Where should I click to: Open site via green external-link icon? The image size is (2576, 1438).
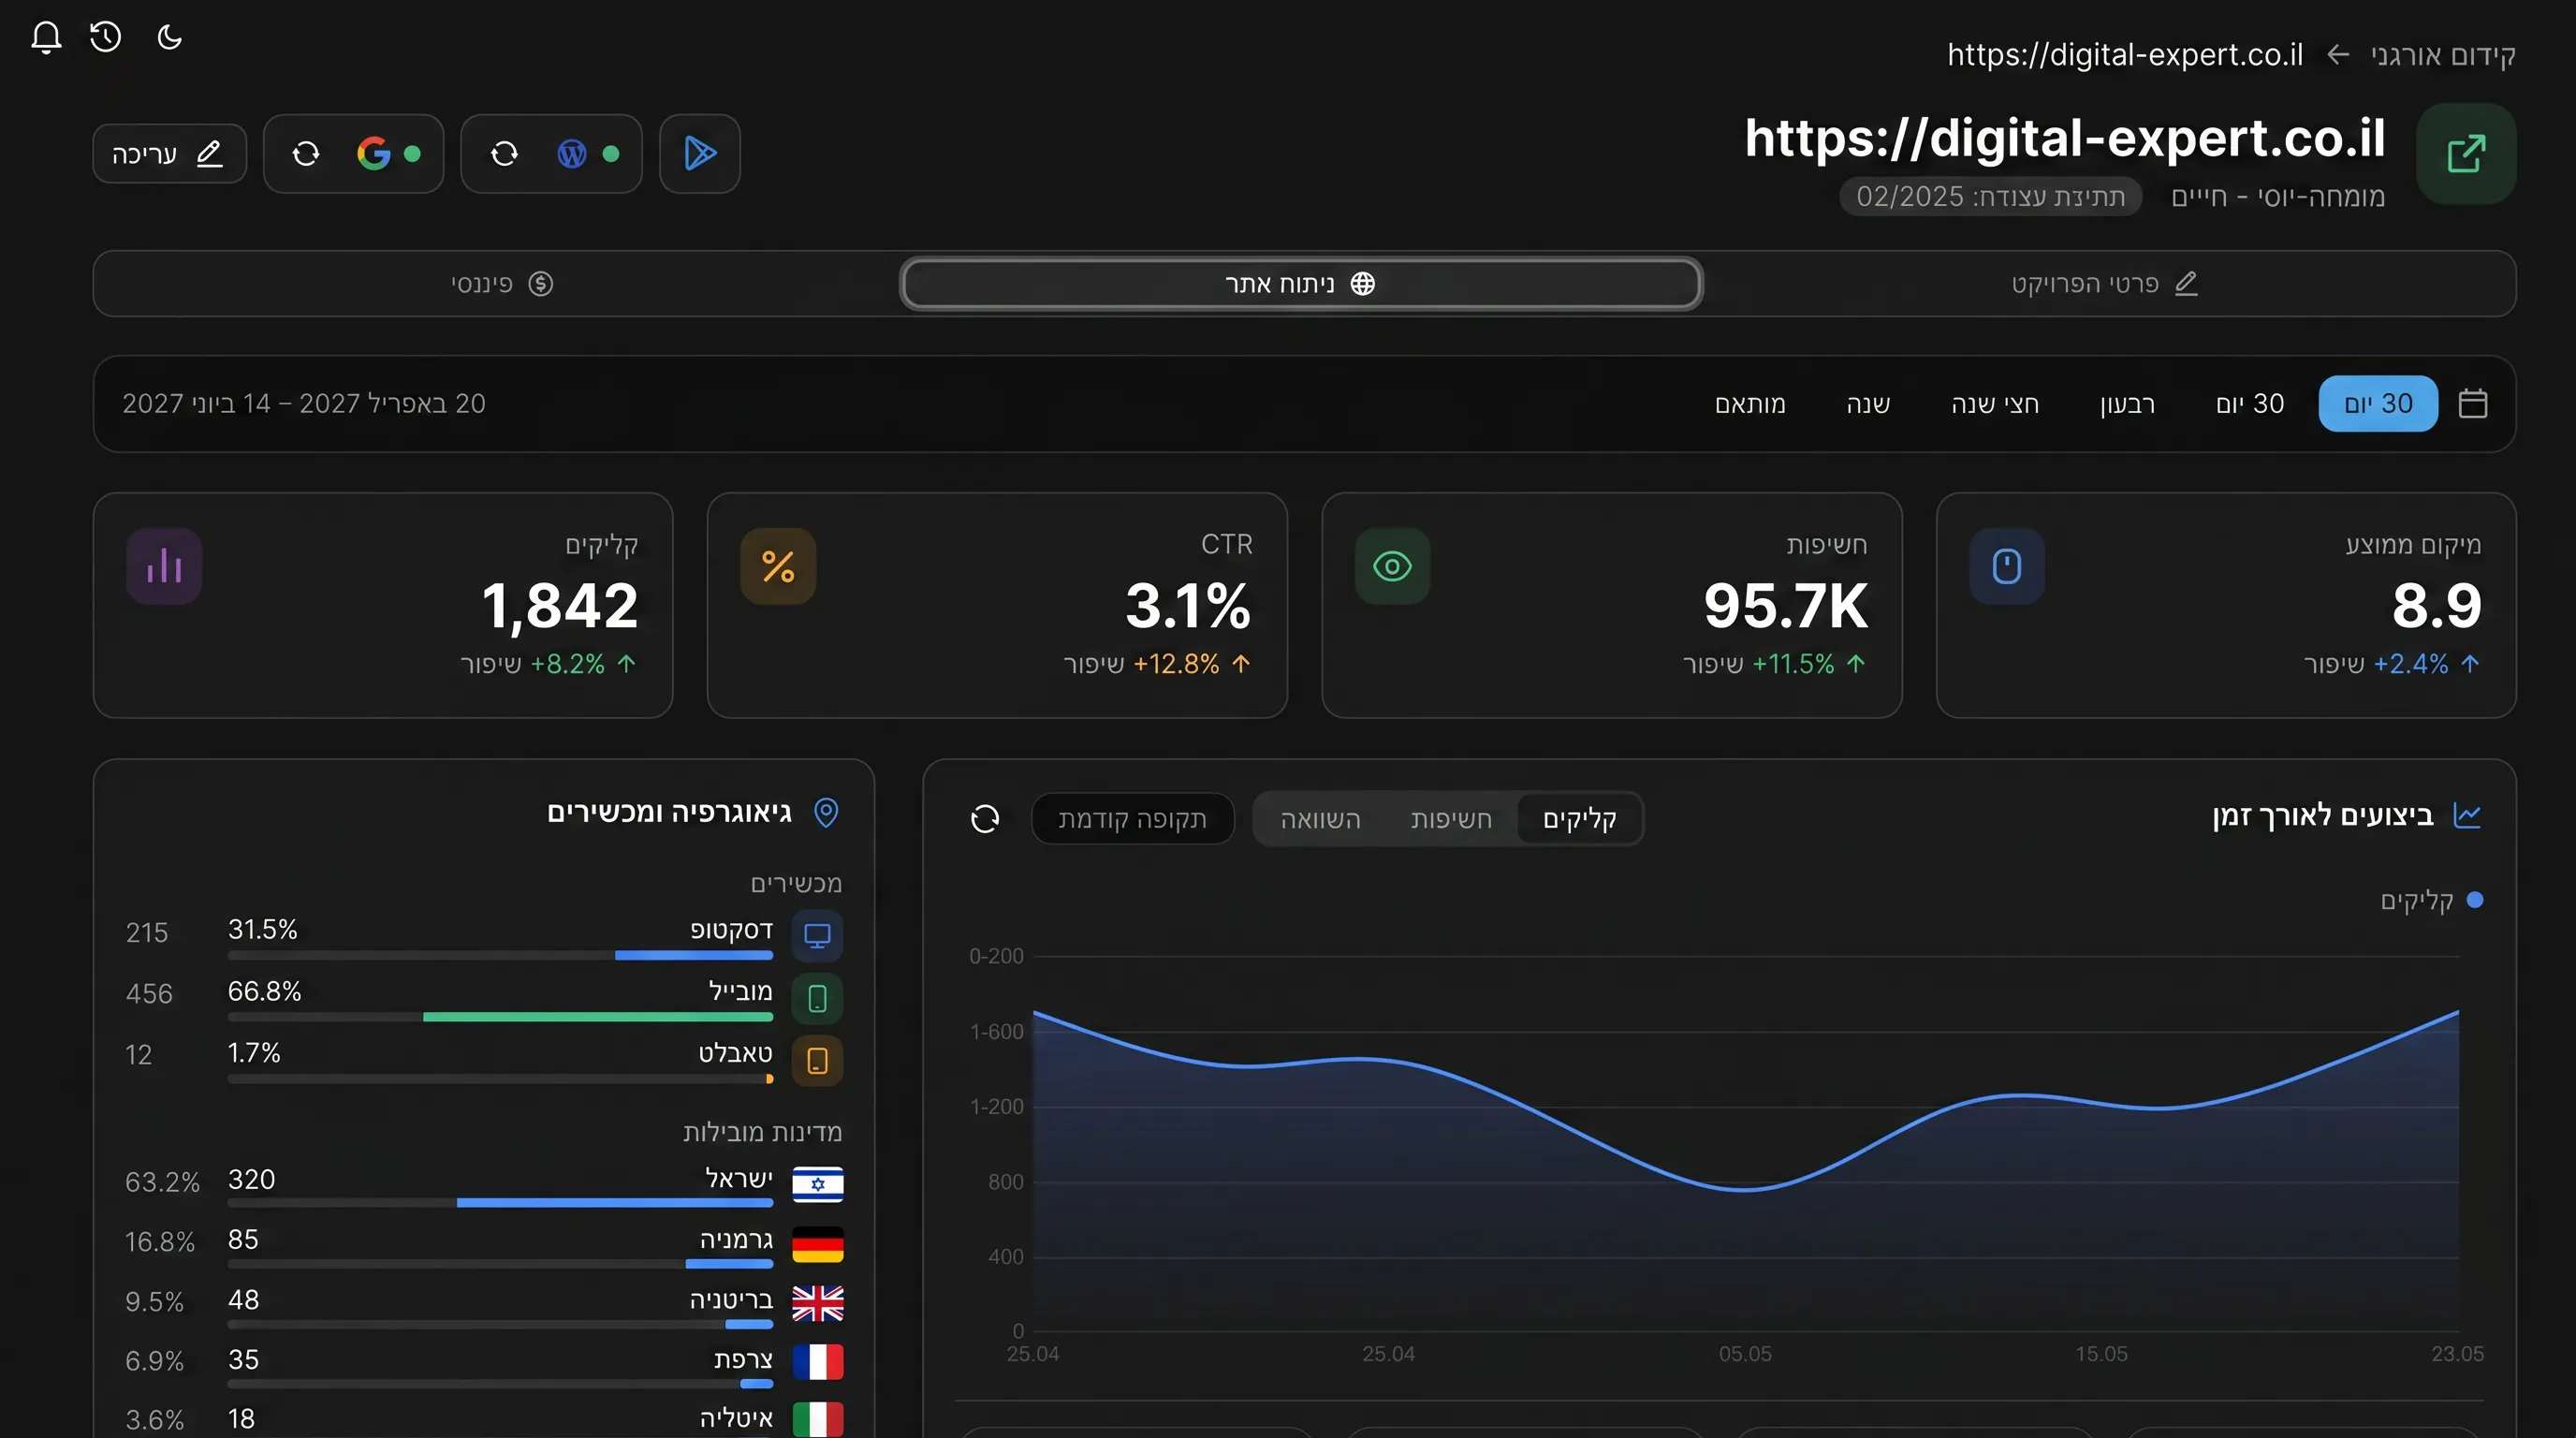click(x=2466, y=154)
